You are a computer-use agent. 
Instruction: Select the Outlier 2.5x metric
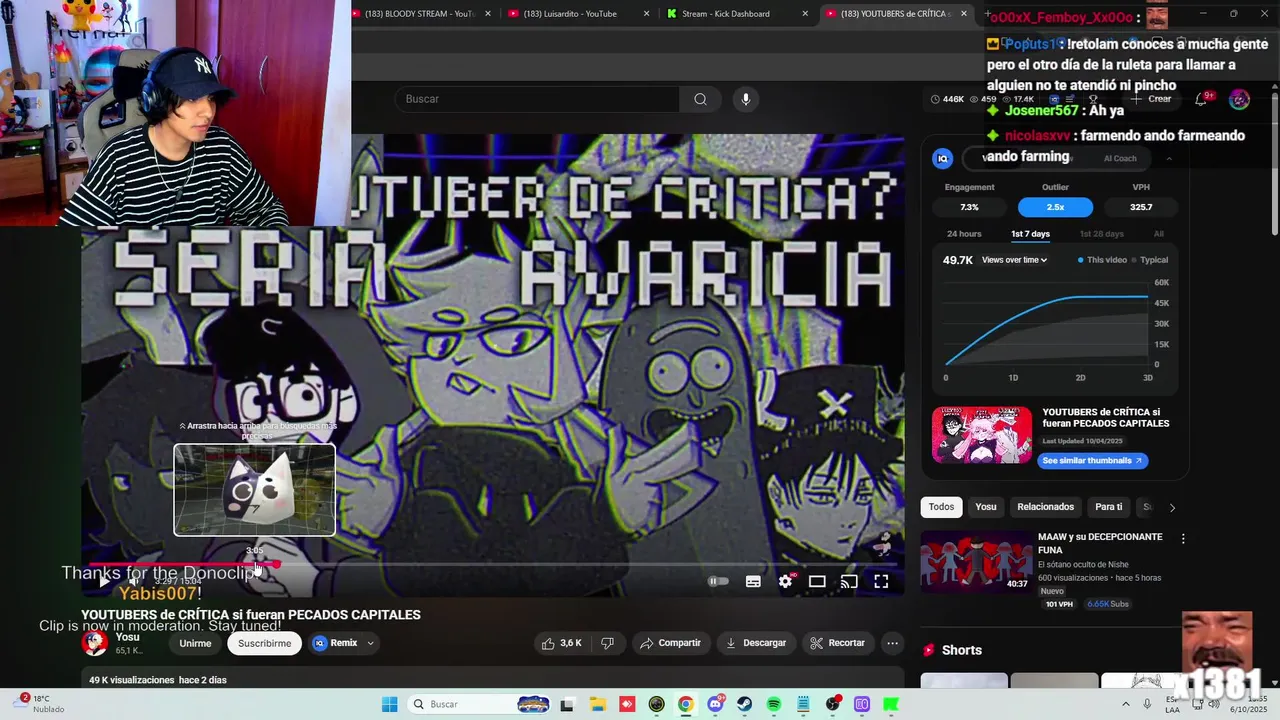tap(1055, 207)
